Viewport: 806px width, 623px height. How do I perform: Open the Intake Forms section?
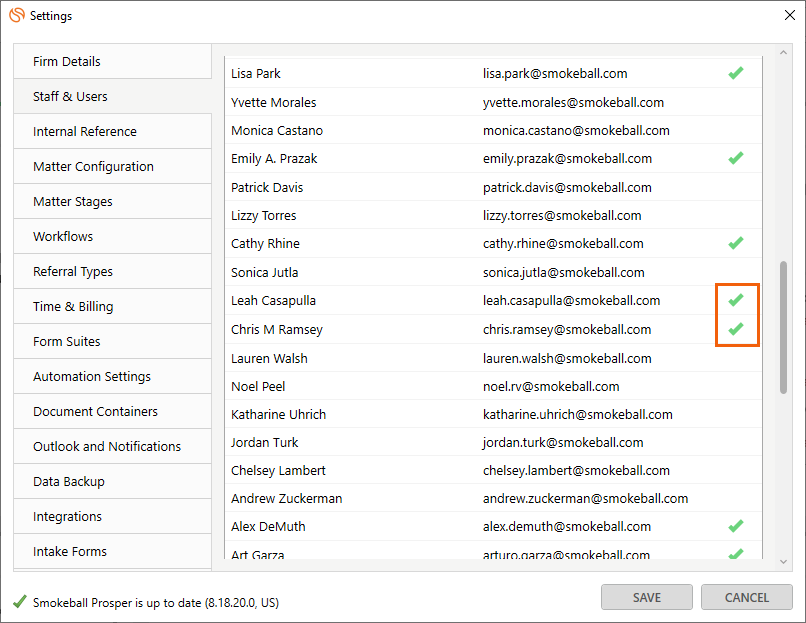coord(113,551)
